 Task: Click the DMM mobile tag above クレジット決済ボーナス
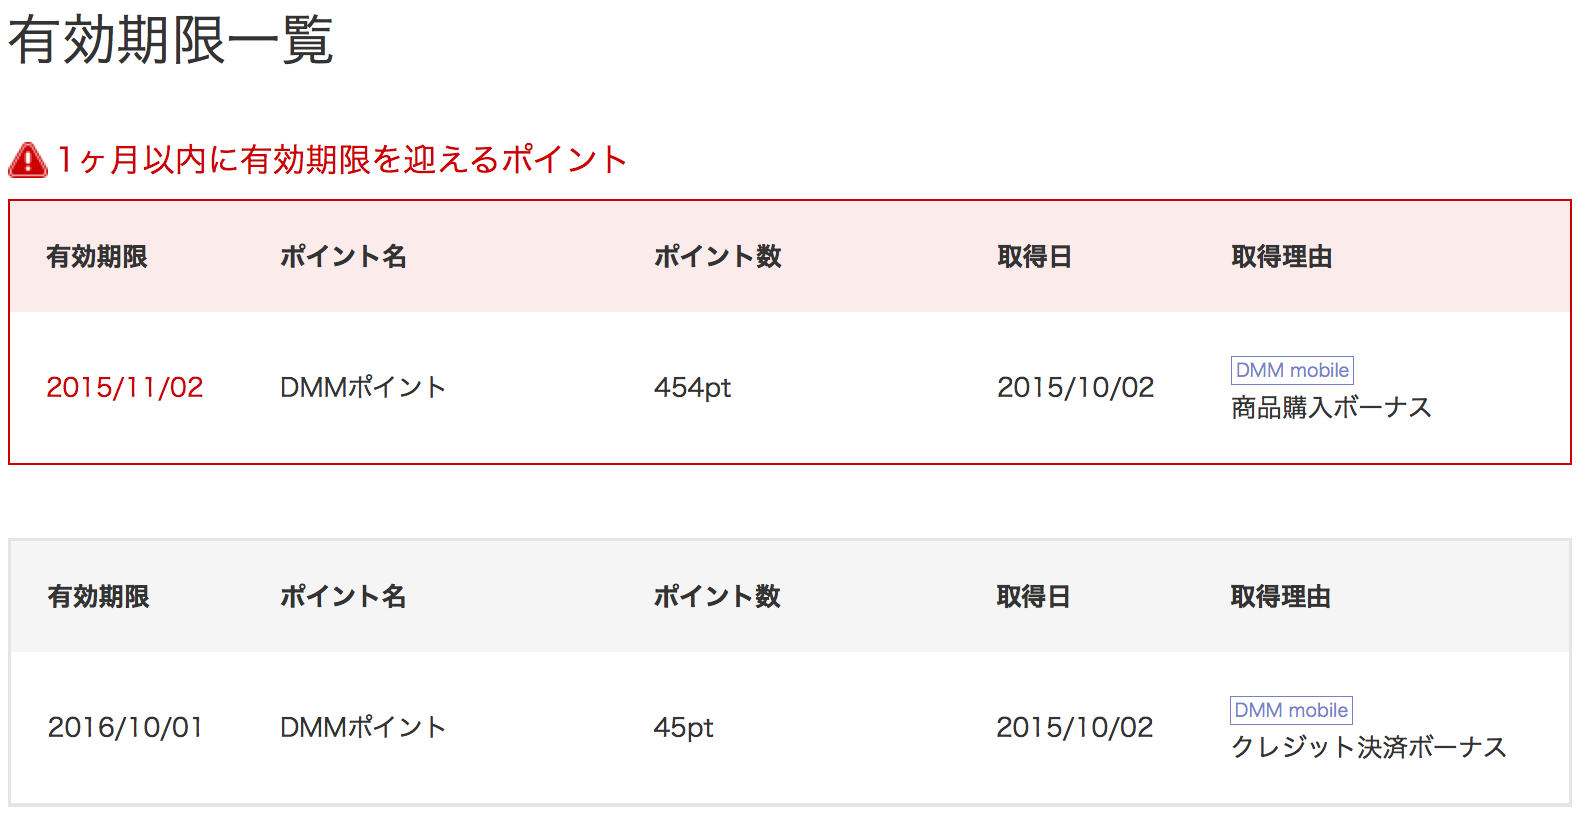pyautogui.click(x=1291, y=711)
